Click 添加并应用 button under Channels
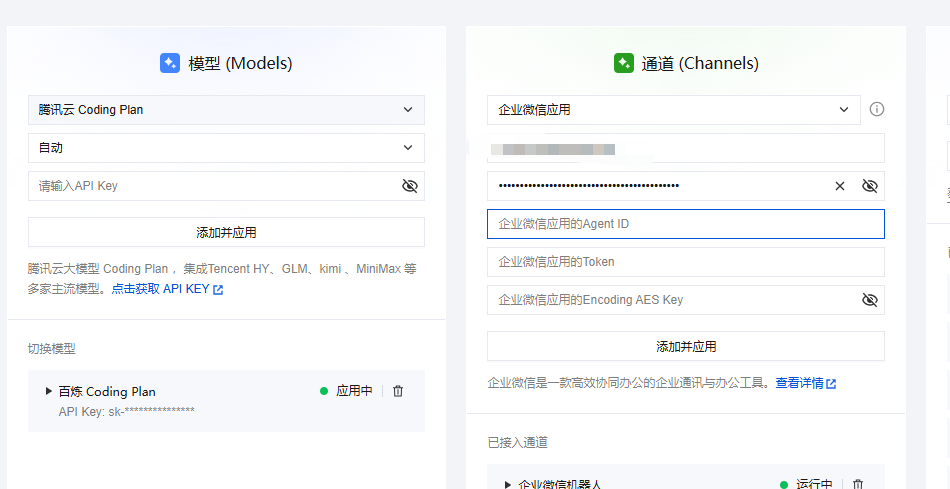 (x=685, y=346)
